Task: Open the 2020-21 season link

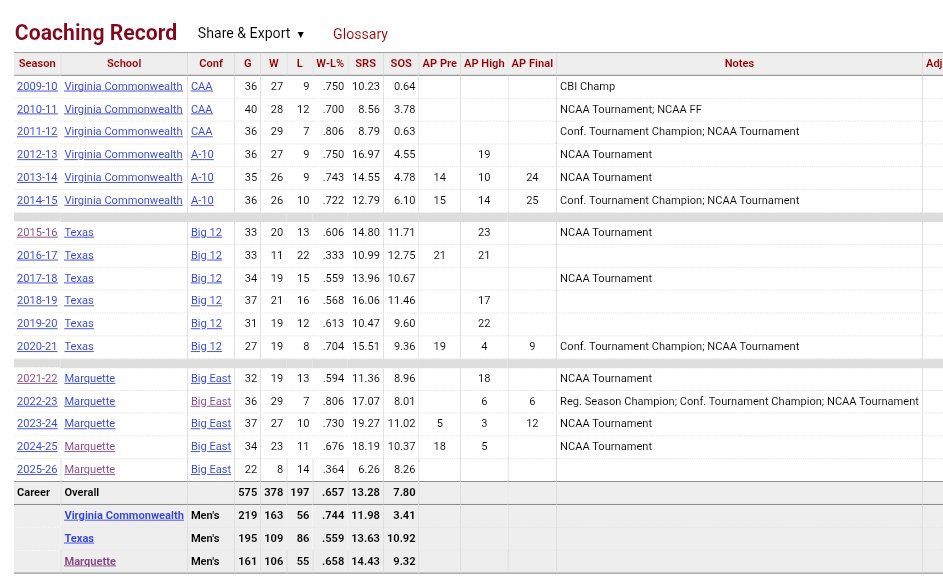Action: point(37,346)
